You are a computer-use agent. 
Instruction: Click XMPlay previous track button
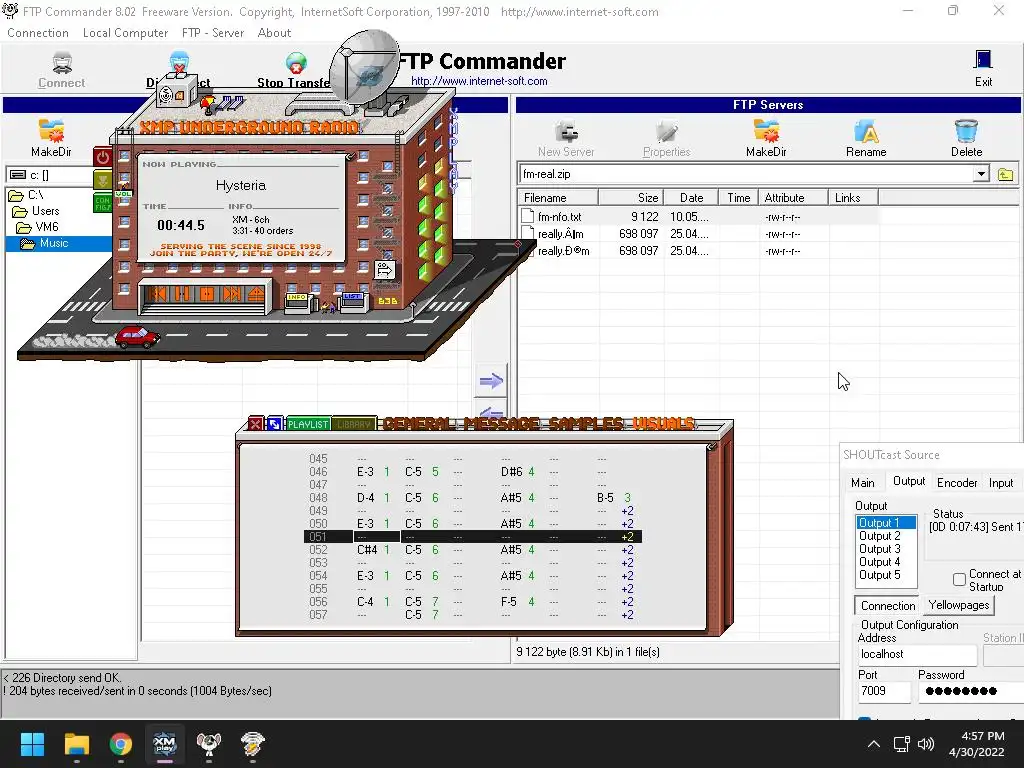(x=157, y=294)
